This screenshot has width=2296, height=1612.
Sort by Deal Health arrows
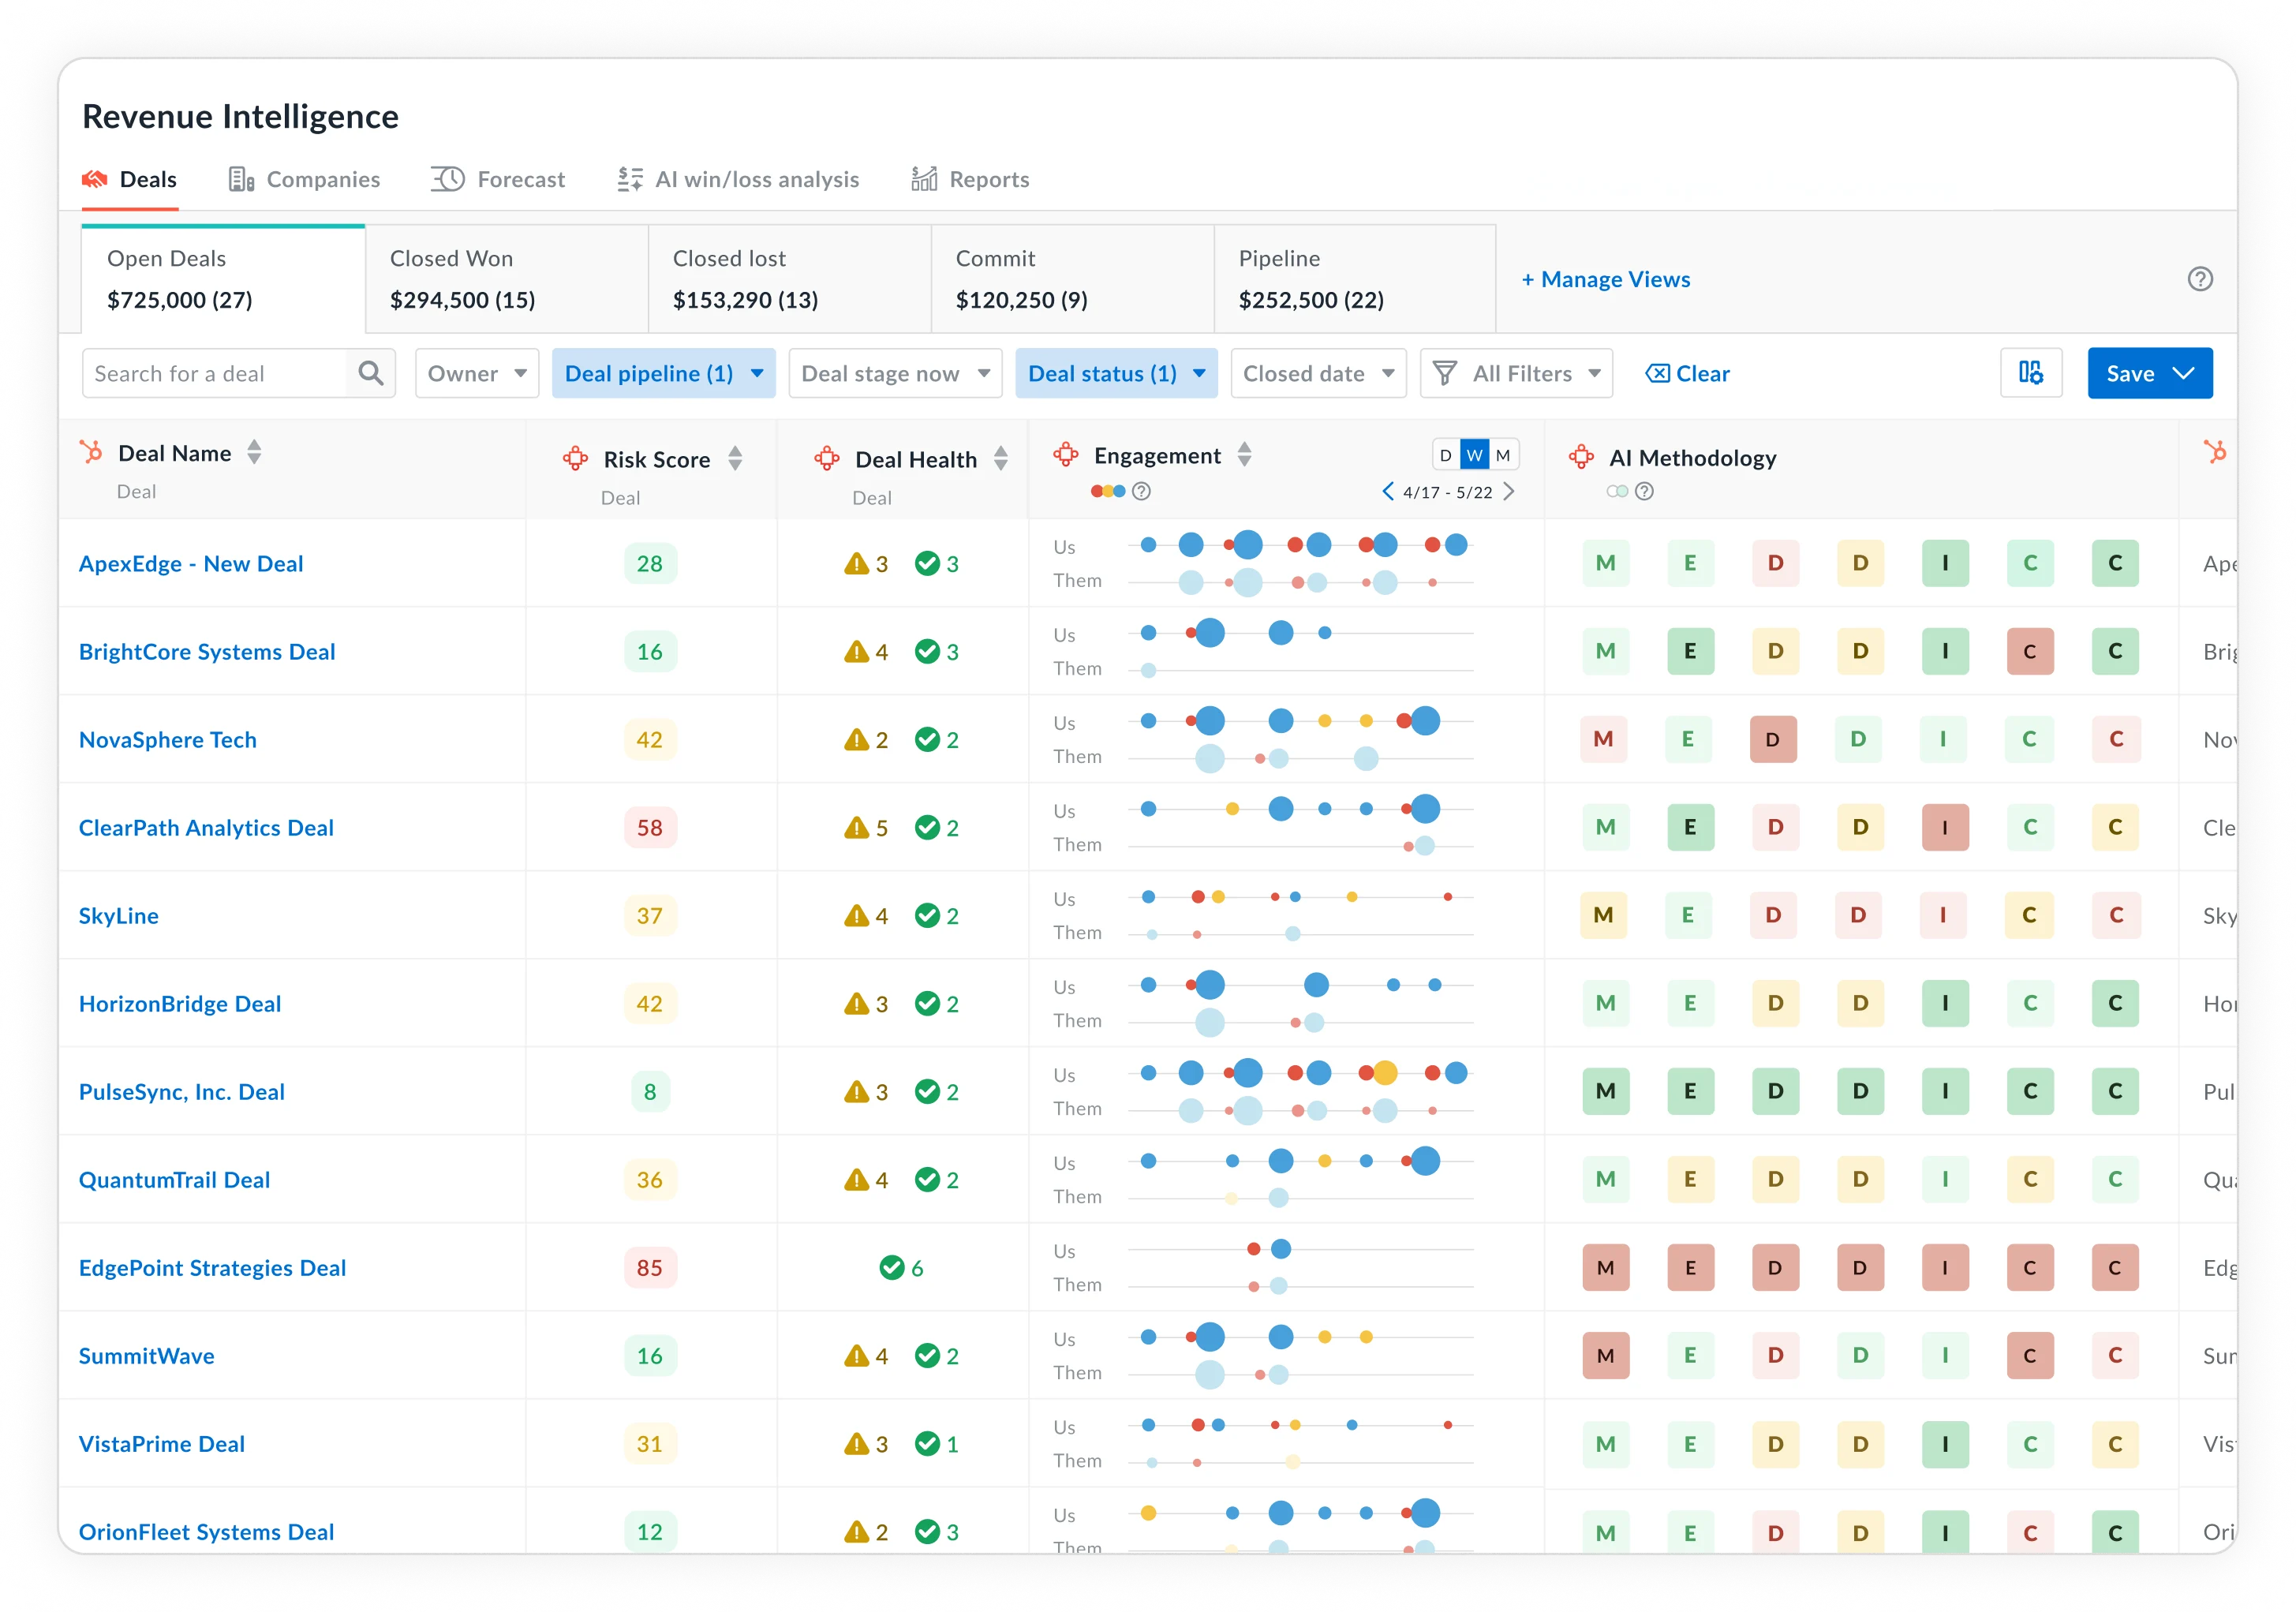pos(1000,459)
